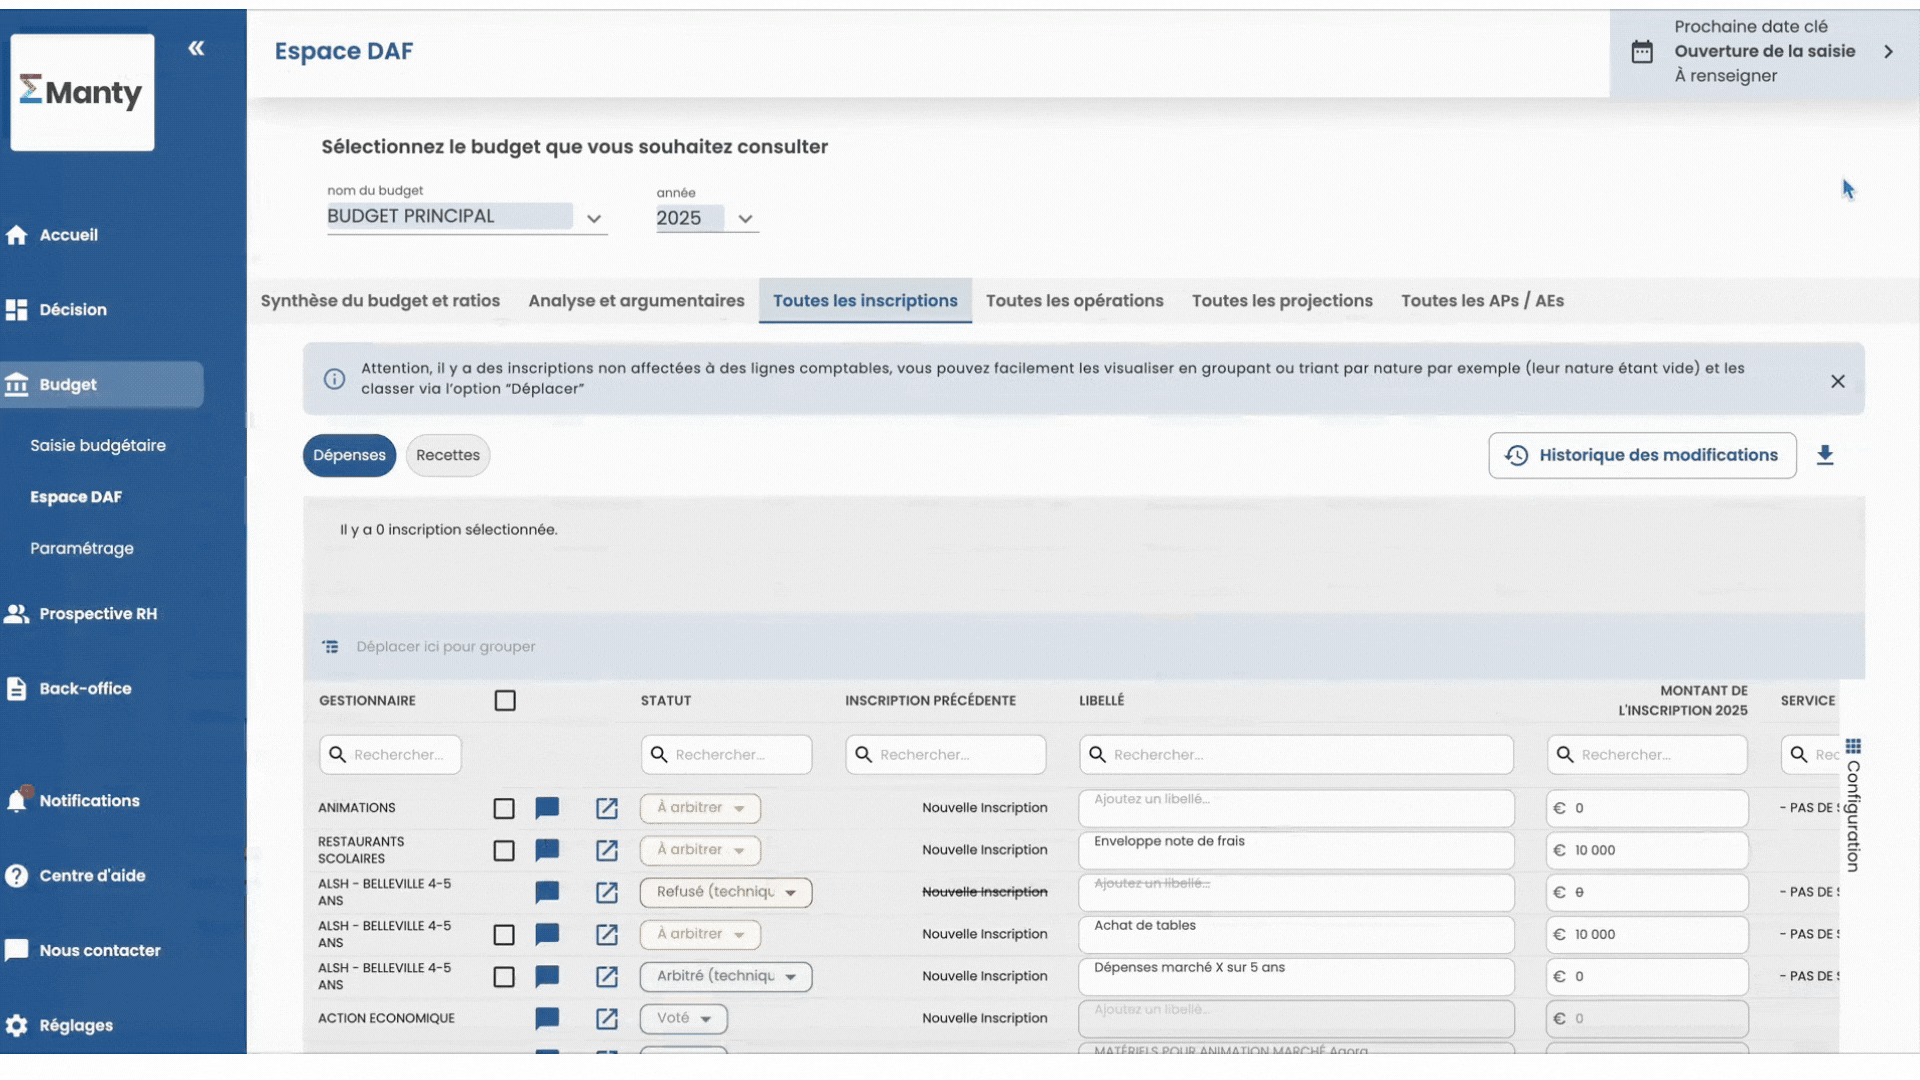Screen dimensions: 1920x1080
Task: Download inscriptions with the download icon
Action: 1825,455
